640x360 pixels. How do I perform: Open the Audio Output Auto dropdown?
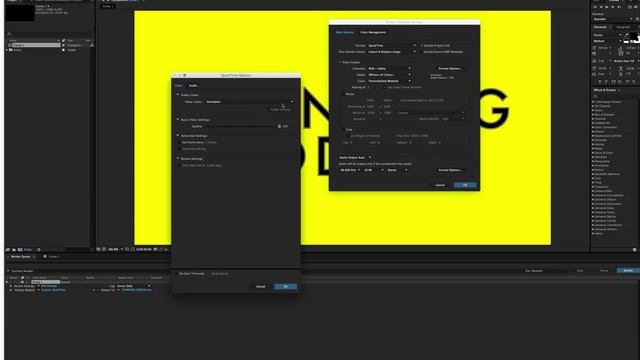click(355, 157)
